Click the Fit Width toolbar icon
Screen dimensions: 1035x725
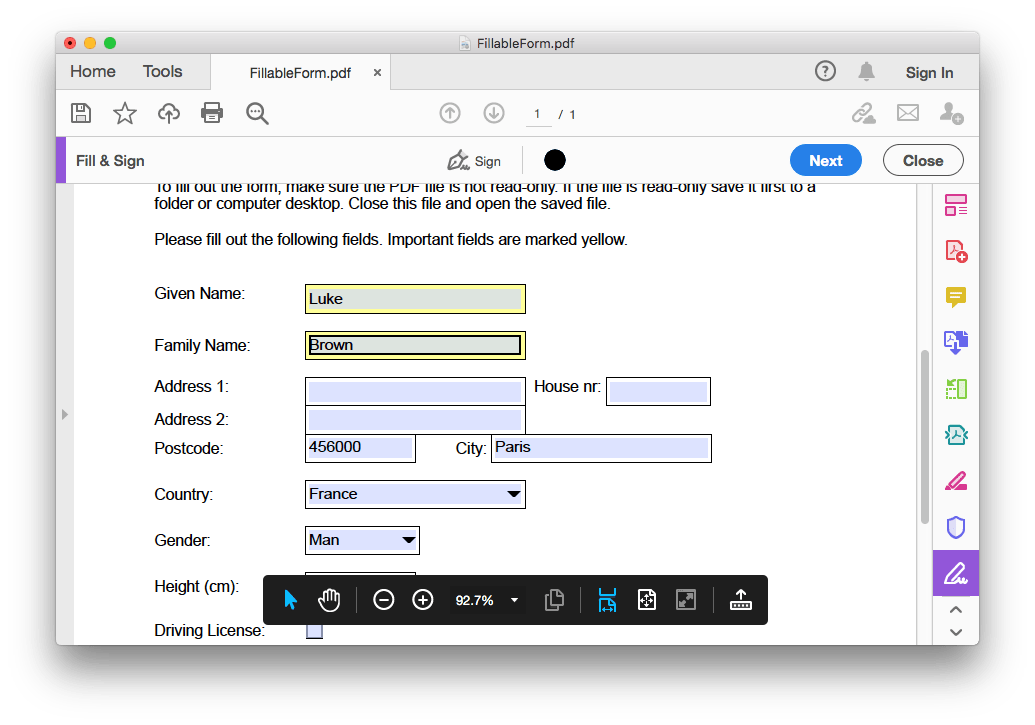607,599
